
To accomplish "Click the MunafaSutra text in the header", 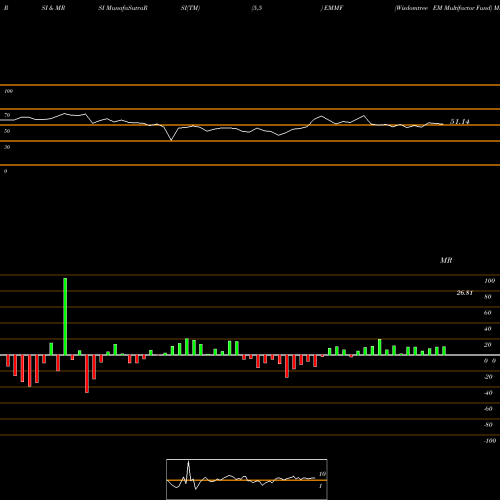I will coord(127,8).
